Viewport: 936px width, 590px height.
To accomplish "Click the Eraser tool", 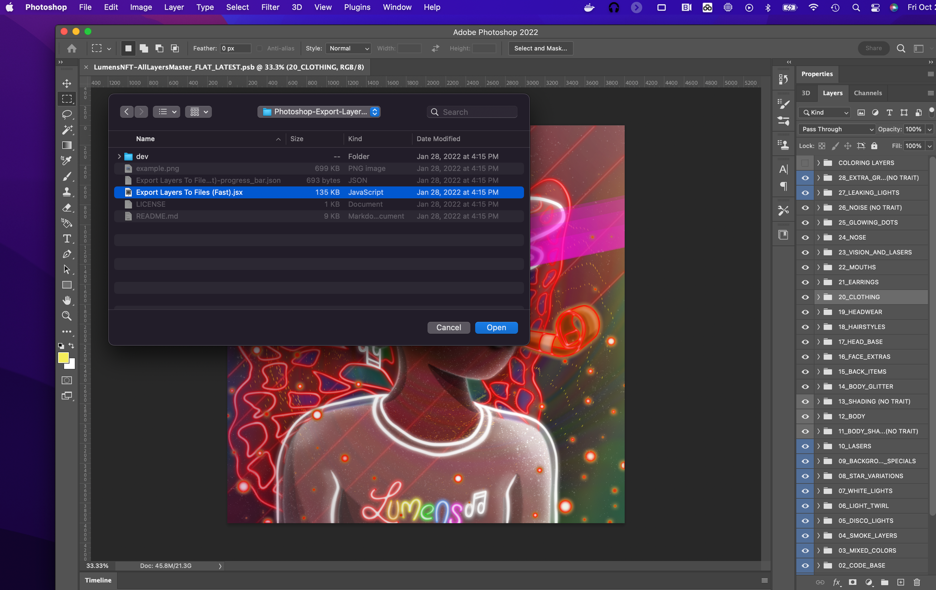I will 67,208.
